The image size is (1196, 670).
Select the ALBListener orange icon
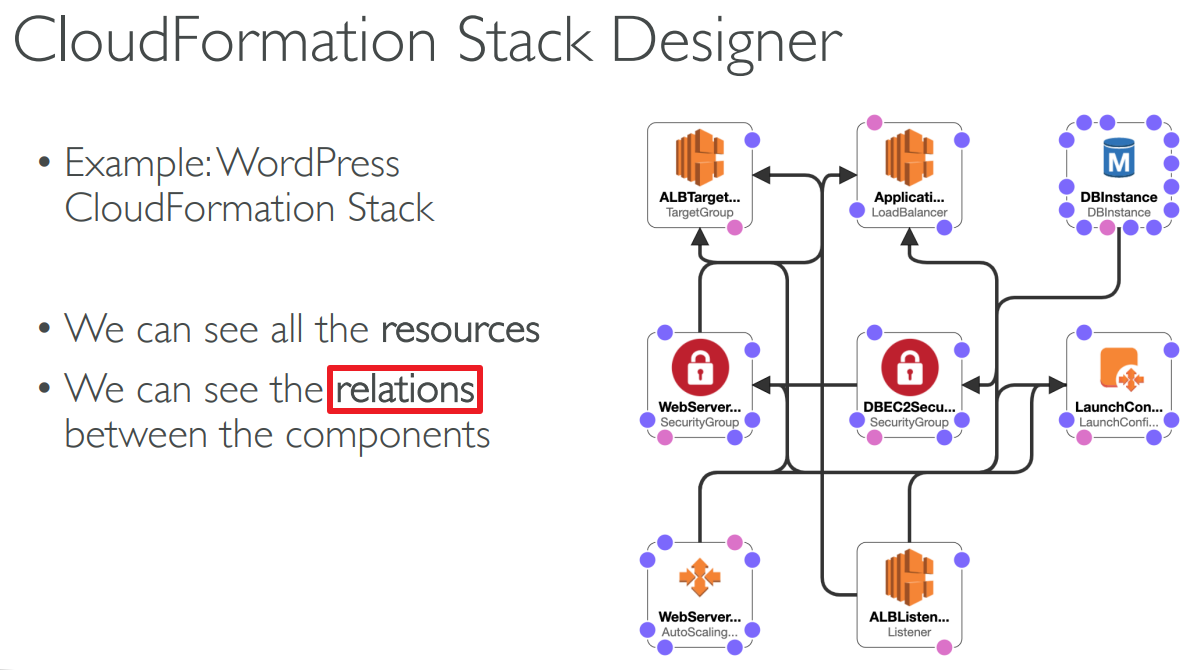(909, 579)
